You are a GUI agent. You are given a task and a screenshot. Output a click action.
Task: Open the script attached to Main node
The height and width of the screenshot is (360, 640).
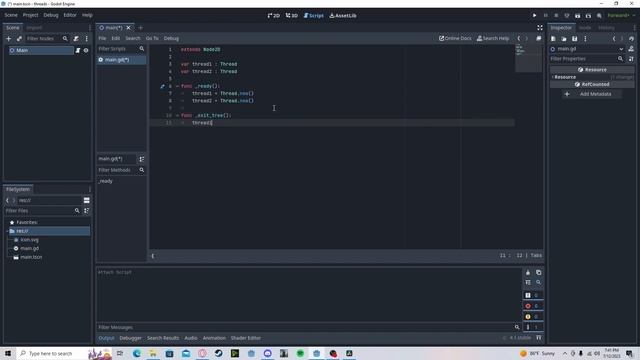click(x=78, y=50)
